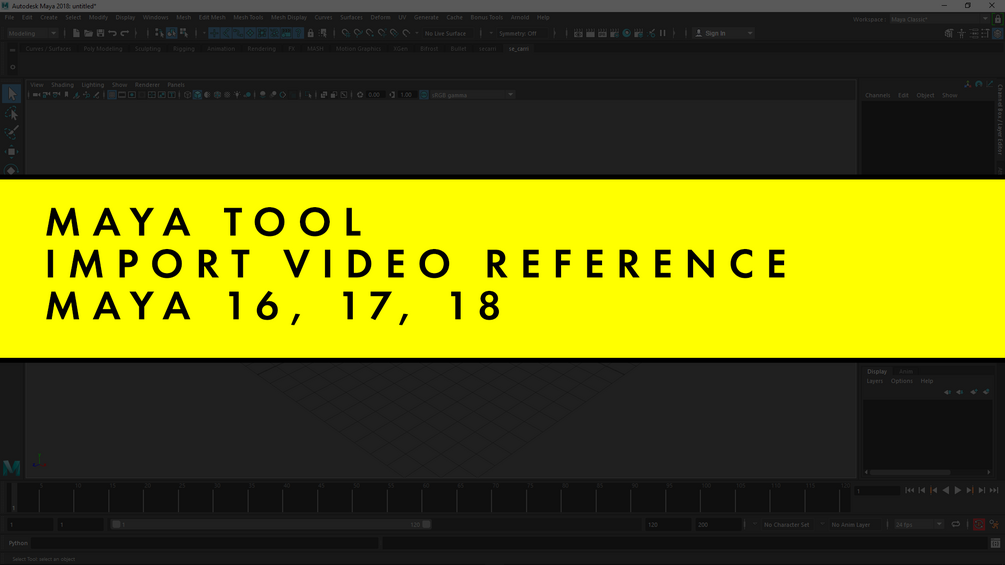Viewport: 1005px width, 565px height.
Task: Click the play forwards button
Action: 958,491
